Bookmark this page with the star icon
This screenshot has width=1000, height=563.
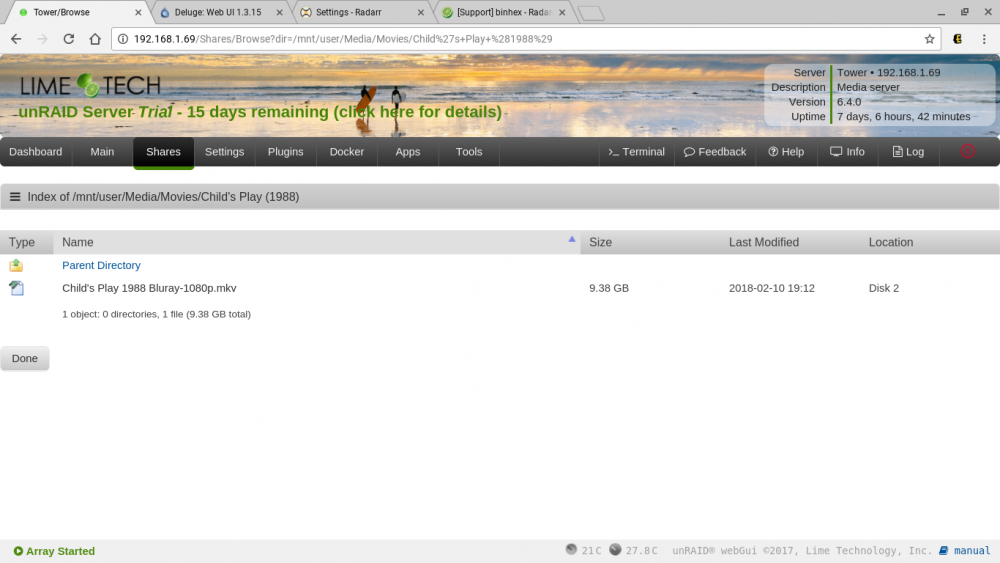929,39
